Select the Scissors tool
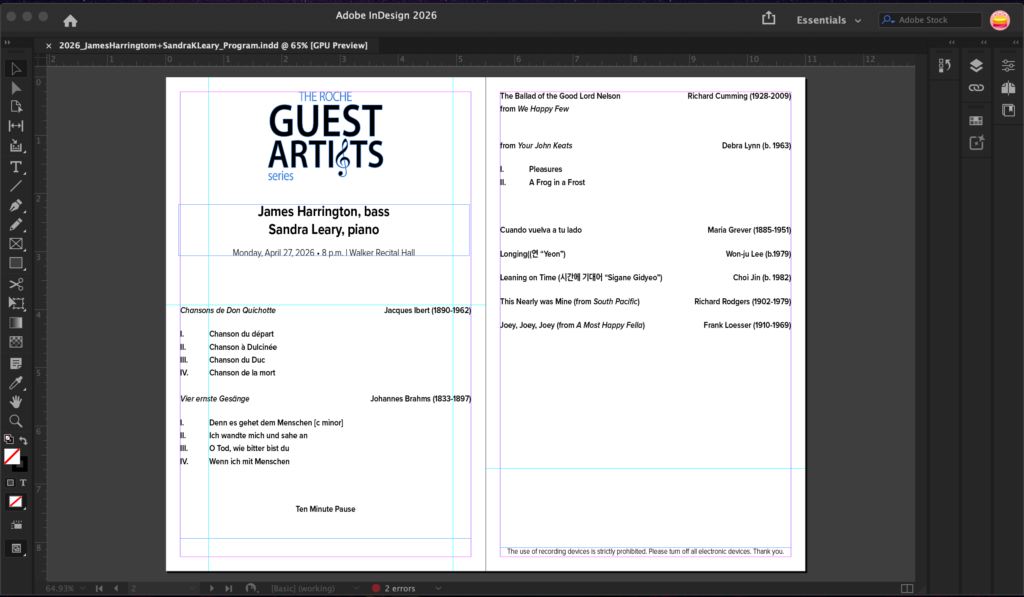The width and height of the screenshot is (1024, 597). click(x=16, y=284)
